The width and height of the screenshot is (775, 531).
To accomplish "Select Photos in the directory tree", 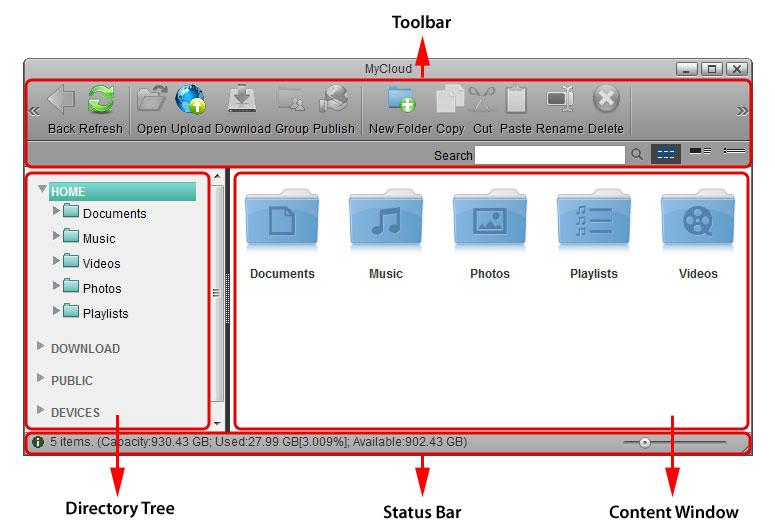I will [102, 289].
